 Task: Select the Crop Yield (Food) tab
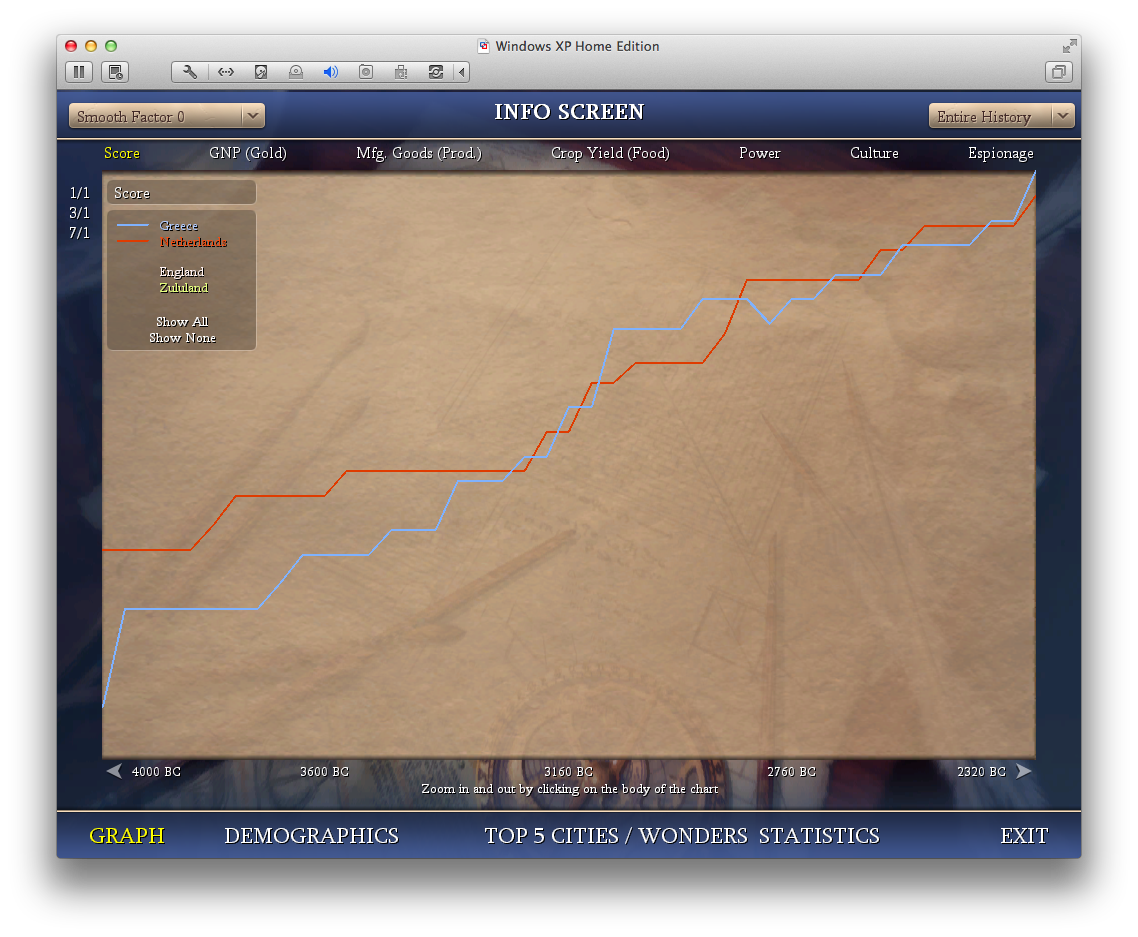pyautogui.click(x=610, y=153)
